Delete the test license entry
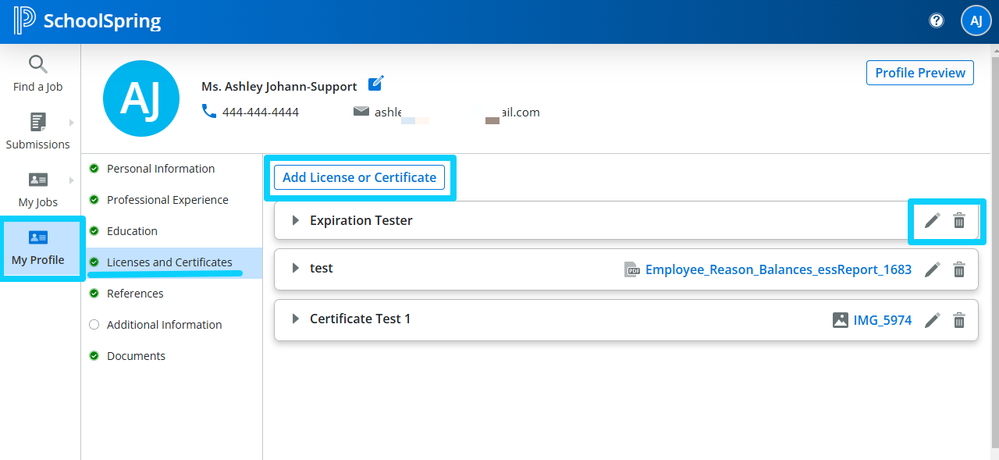 [x=959, y=269]
